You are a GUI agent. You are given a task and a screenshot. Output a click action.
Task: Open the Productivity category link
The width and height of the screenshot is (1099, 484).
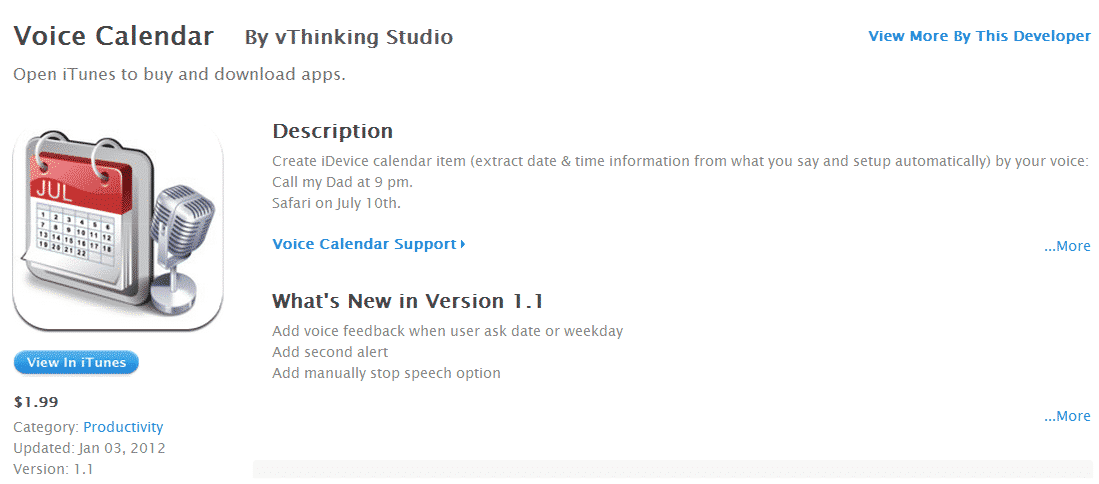click(123, 427)
